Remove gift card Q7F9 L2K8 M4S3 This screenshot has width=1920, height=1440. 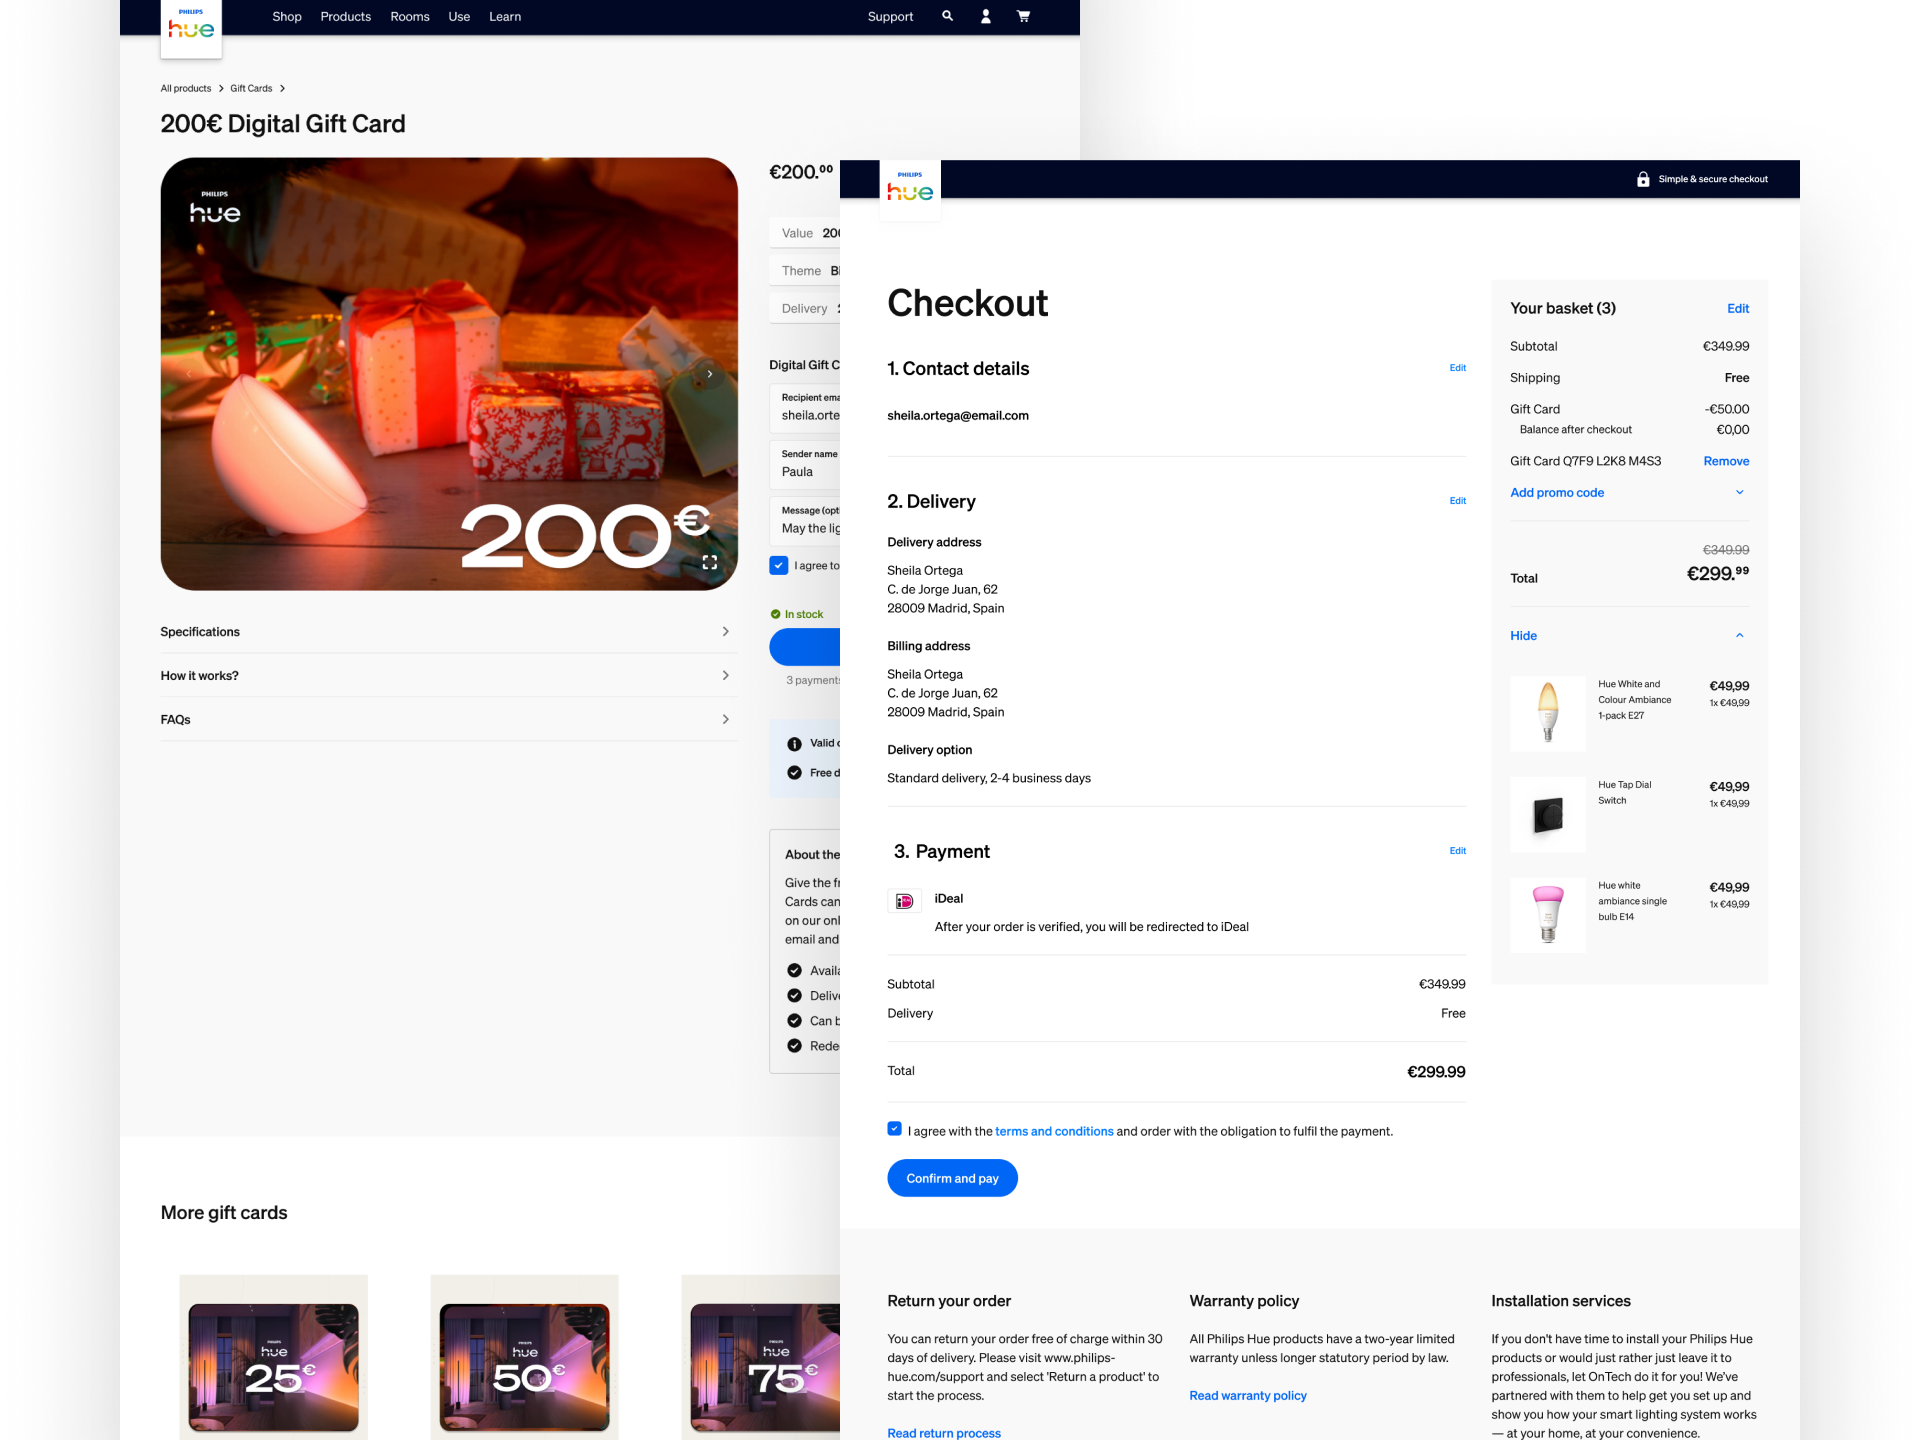1725,461
